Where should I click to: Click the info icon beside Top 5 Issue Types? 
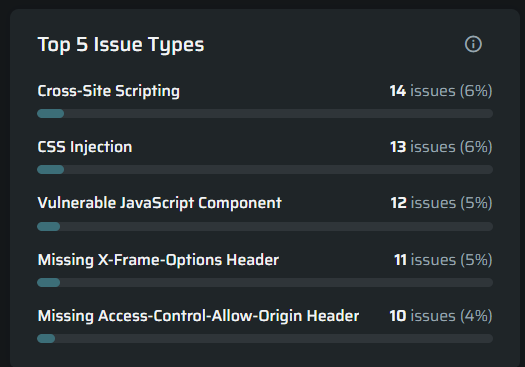[473, 44]
